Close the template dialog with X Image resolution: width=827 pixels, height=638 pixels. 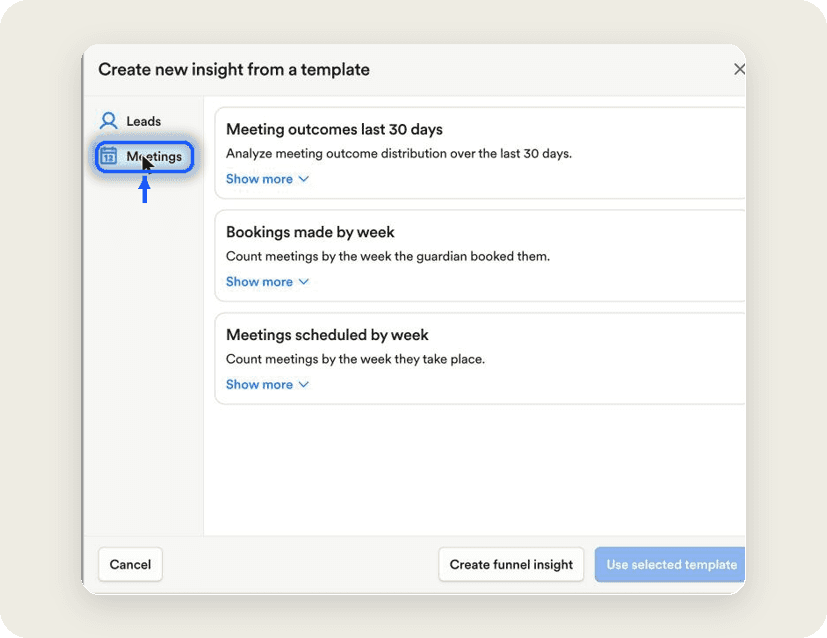point(739,69)
